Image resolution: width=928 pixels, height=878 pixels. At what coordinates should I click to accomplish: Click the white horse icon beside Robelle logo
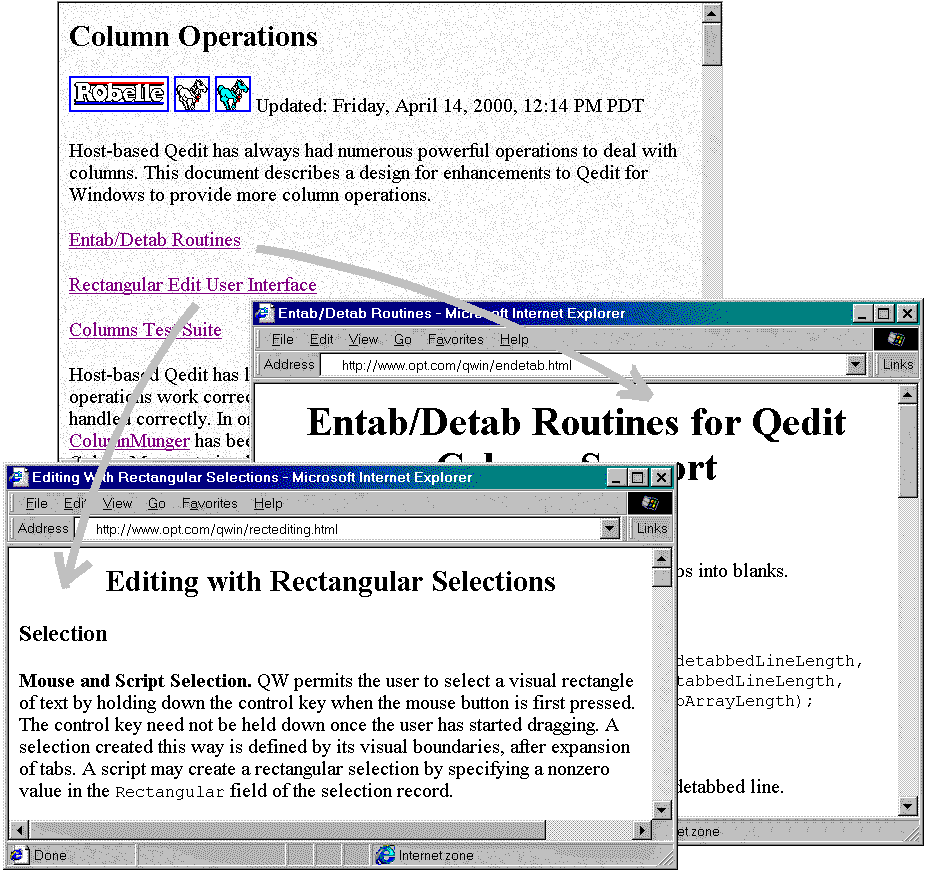[192, 94]
